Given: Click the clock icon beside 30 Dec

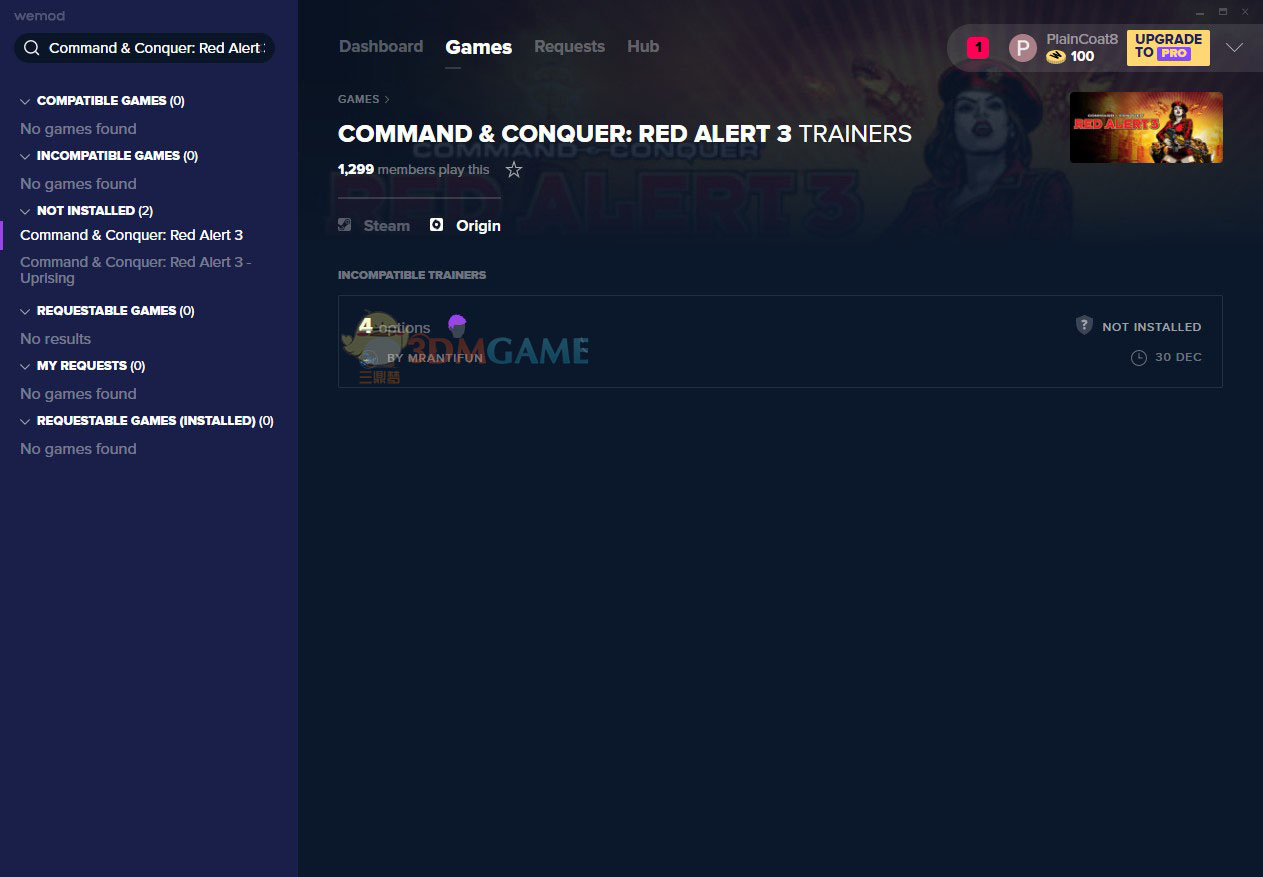Looking at the screenshot, I should [1138, 357].
